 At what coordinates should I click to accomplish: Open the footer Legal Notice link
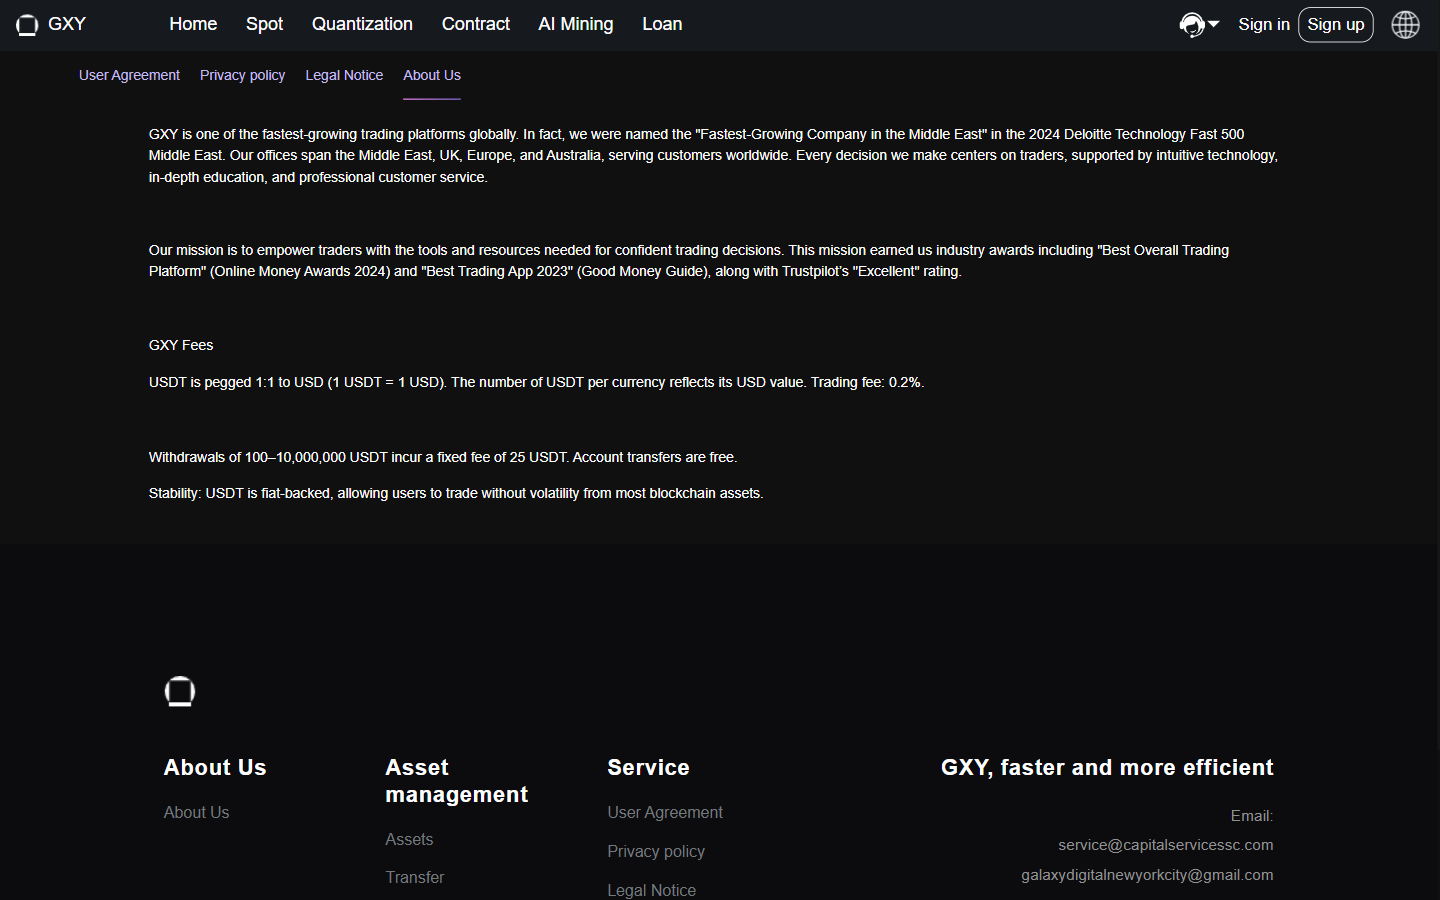651,890
